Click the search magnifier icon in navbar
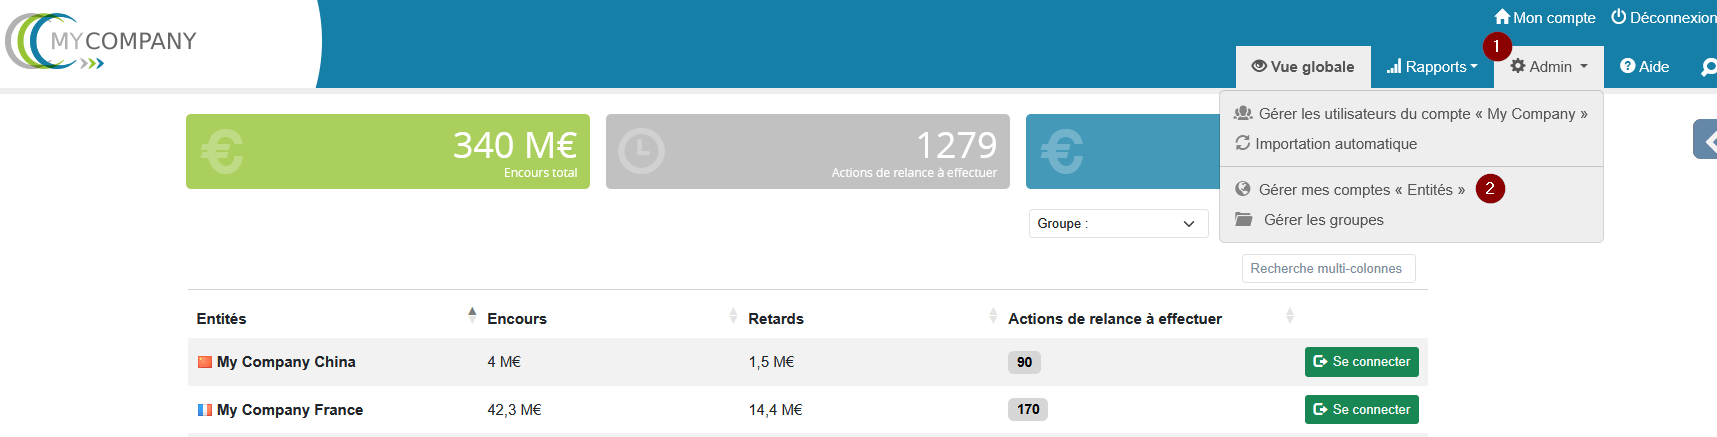 pyautogui.click(x=1709, y=67)
